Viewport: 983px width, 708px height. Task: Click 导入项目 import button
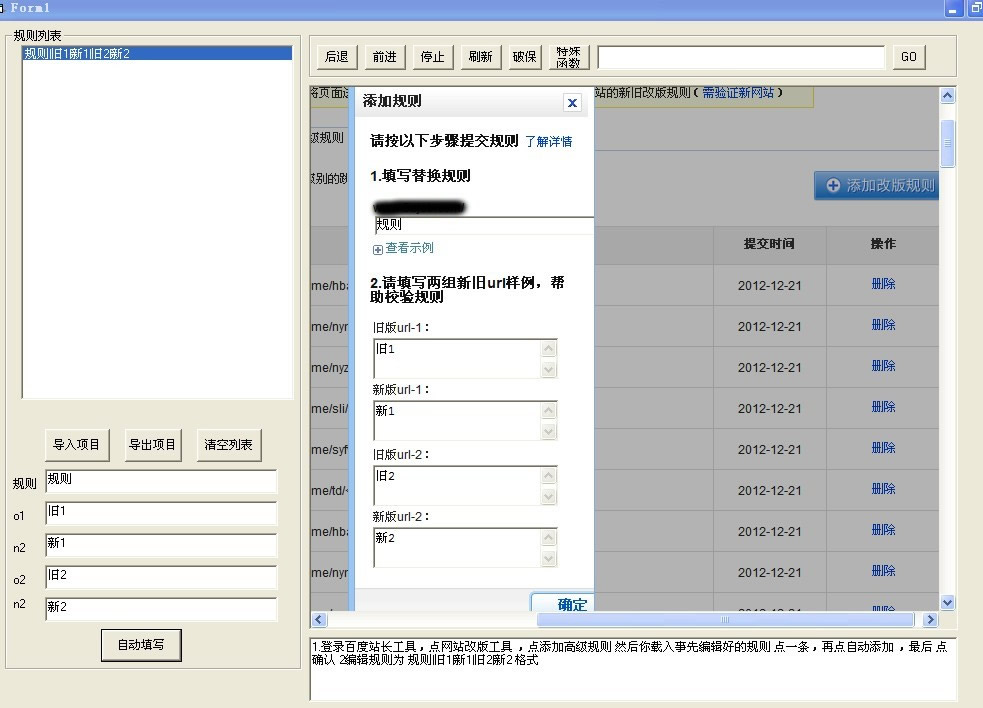[x=77, y=445]
